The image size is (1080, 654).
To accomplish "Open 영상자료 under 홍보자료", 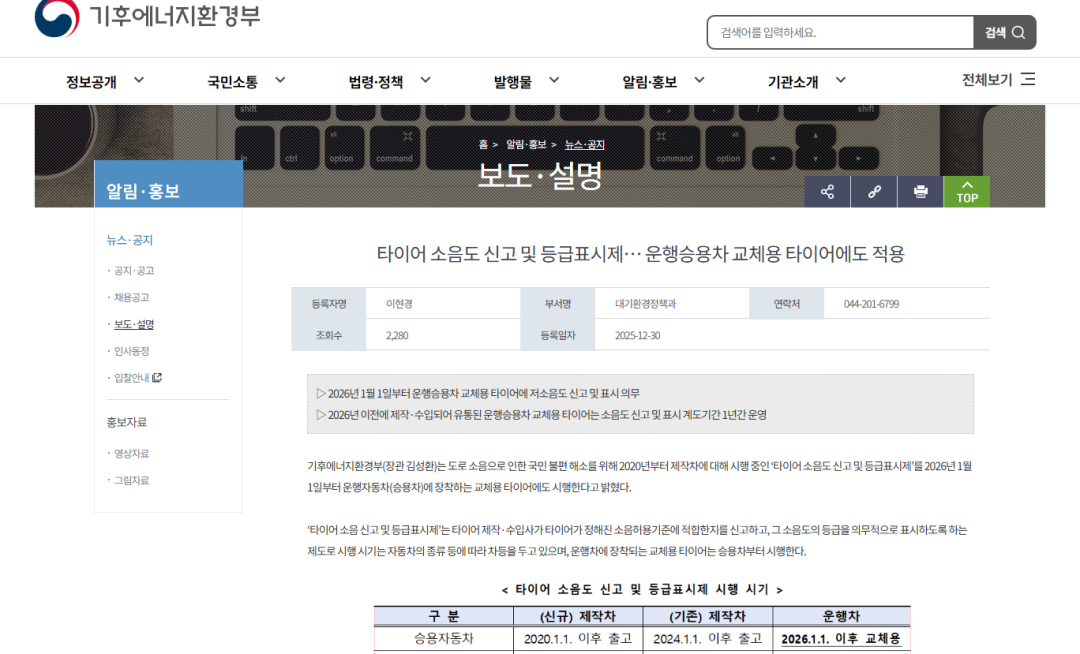I will click(132, 454).
